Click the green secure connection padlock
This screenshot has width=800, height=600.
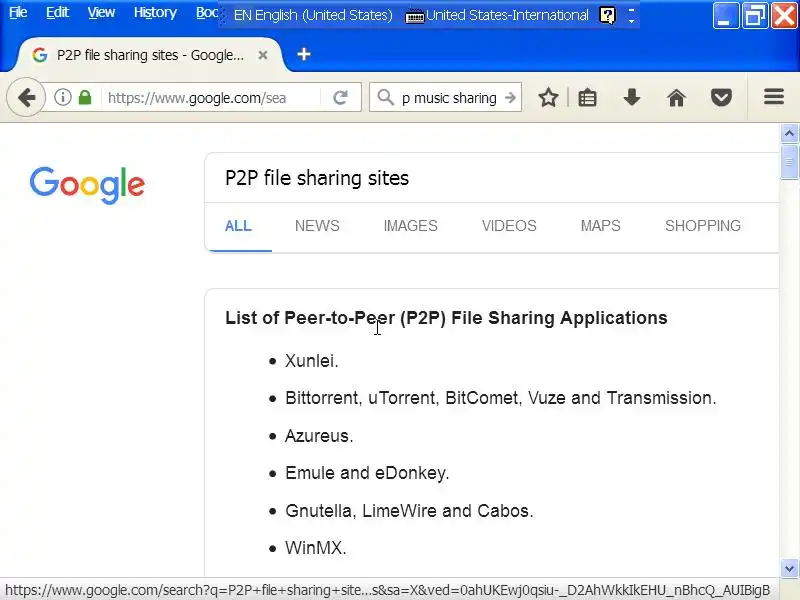pos(85,97)
